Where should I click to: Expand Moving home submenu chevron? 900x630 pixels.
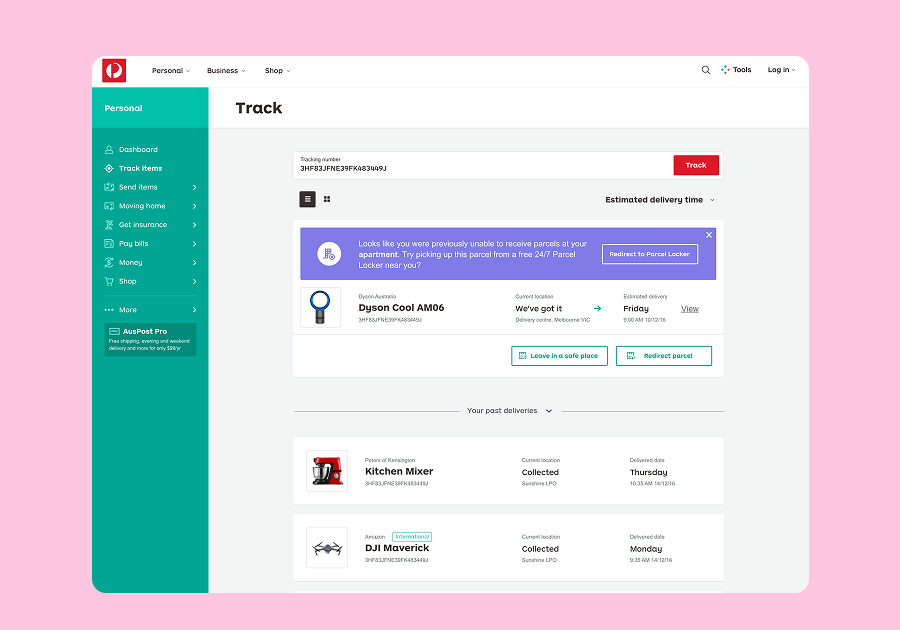(x=195, y=207)
